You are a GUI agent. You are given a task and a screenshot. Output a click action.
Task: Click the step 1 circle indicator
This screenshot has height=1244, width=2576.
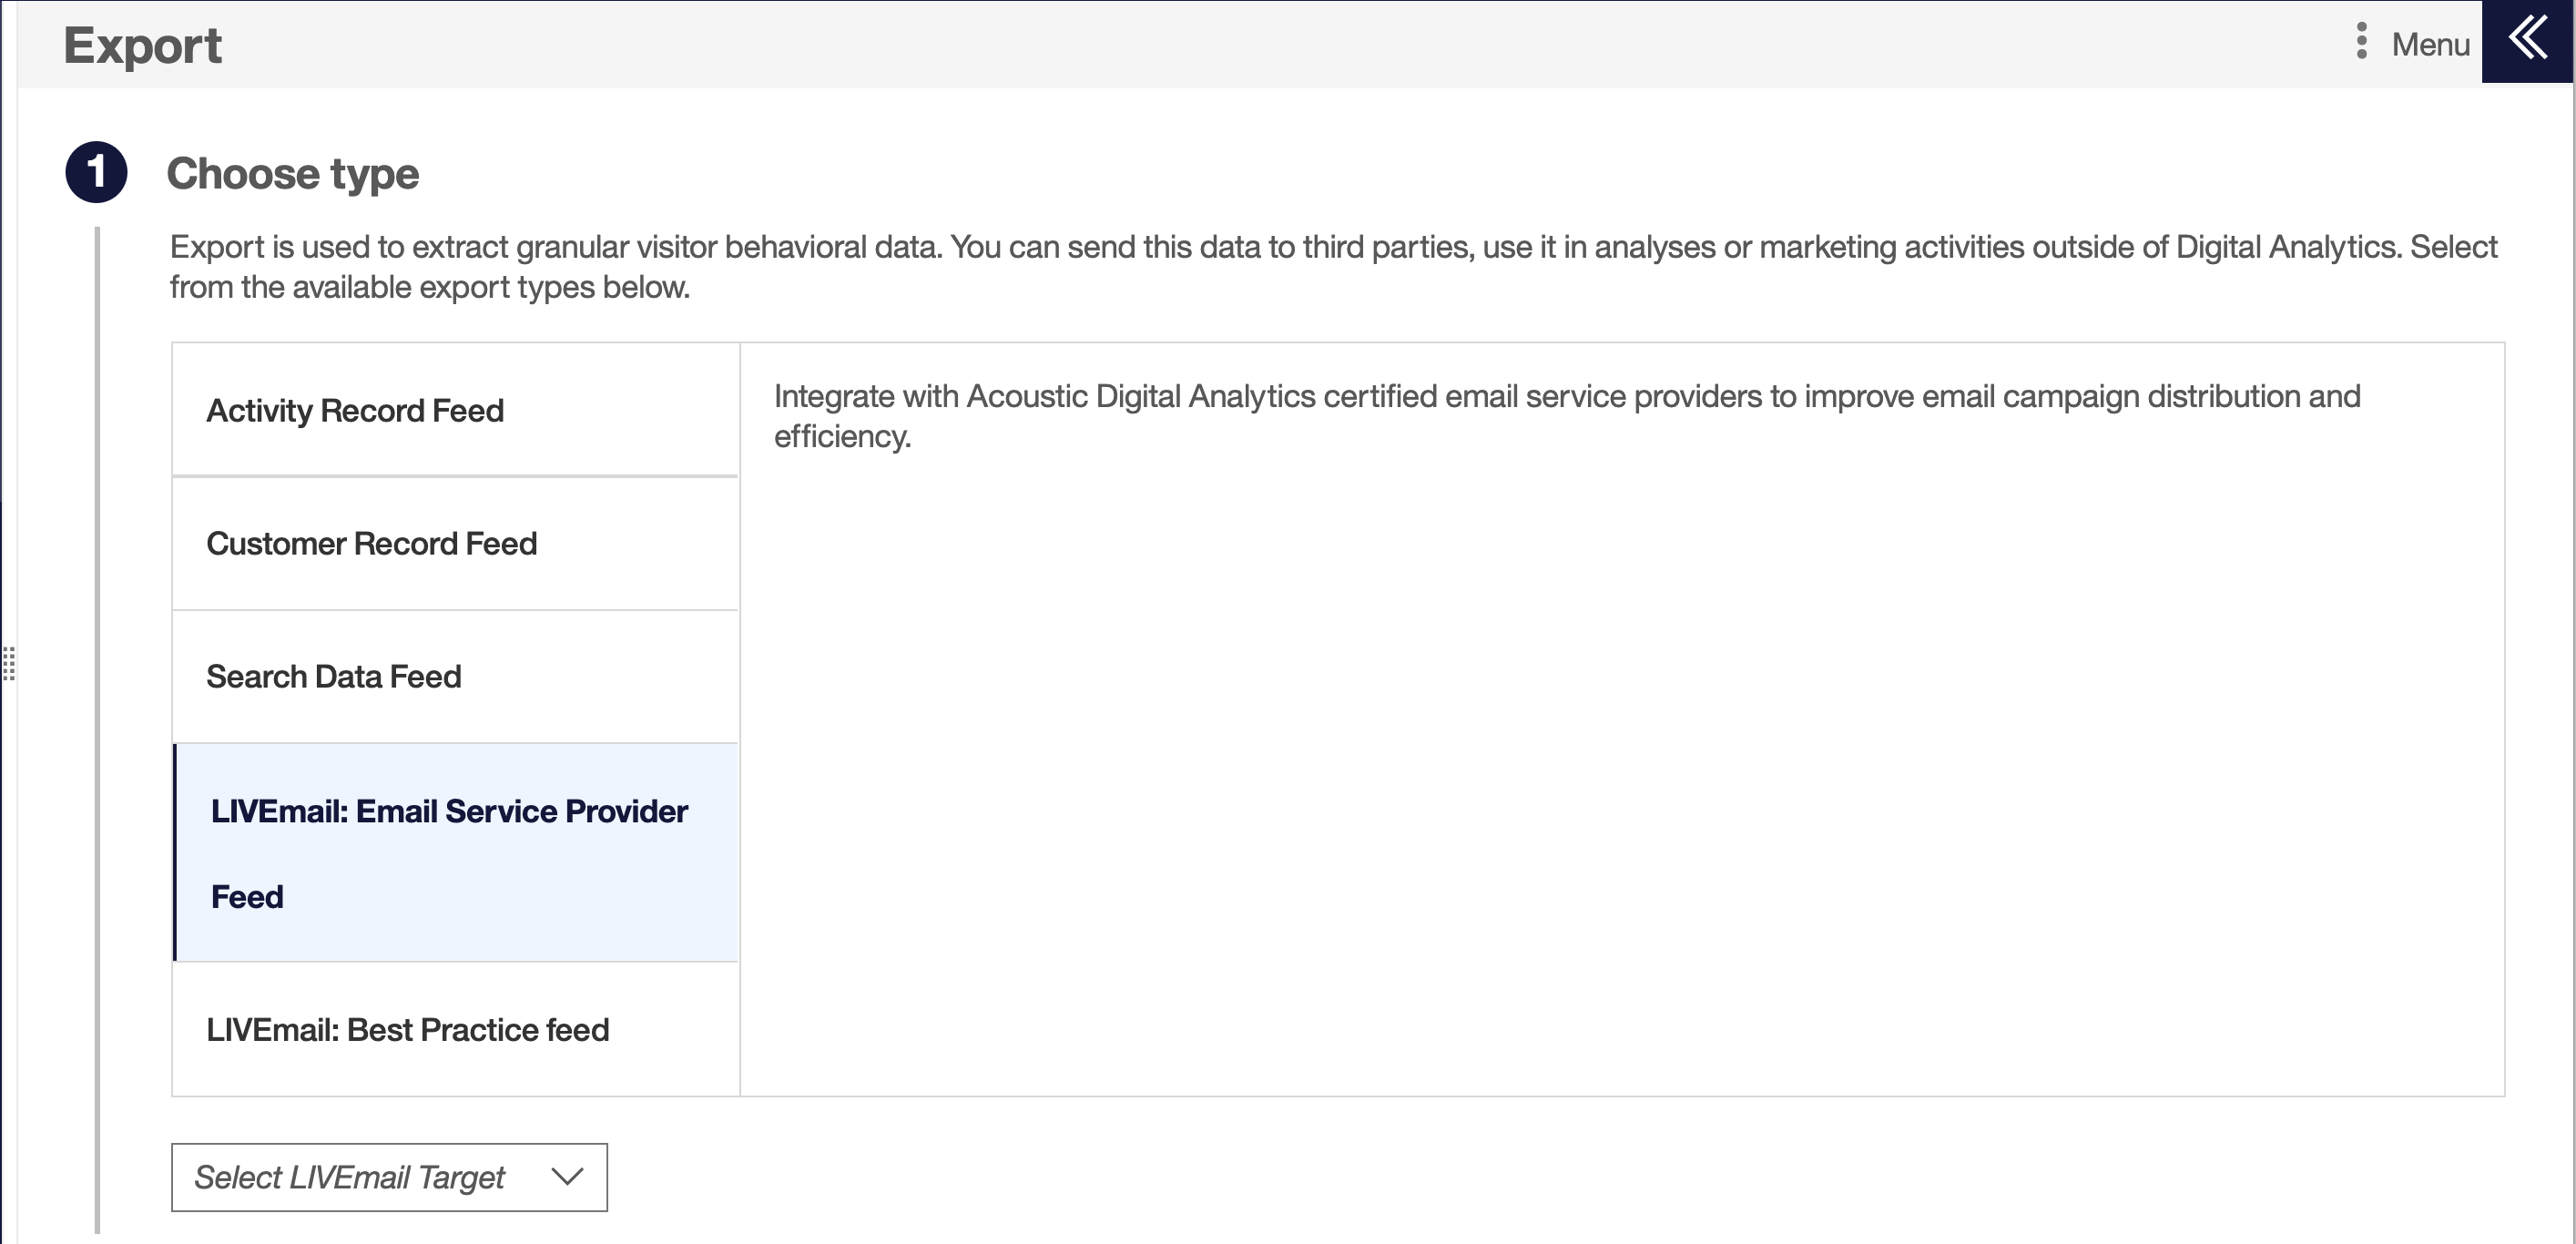pyautogui.click(x=96, y=172)
